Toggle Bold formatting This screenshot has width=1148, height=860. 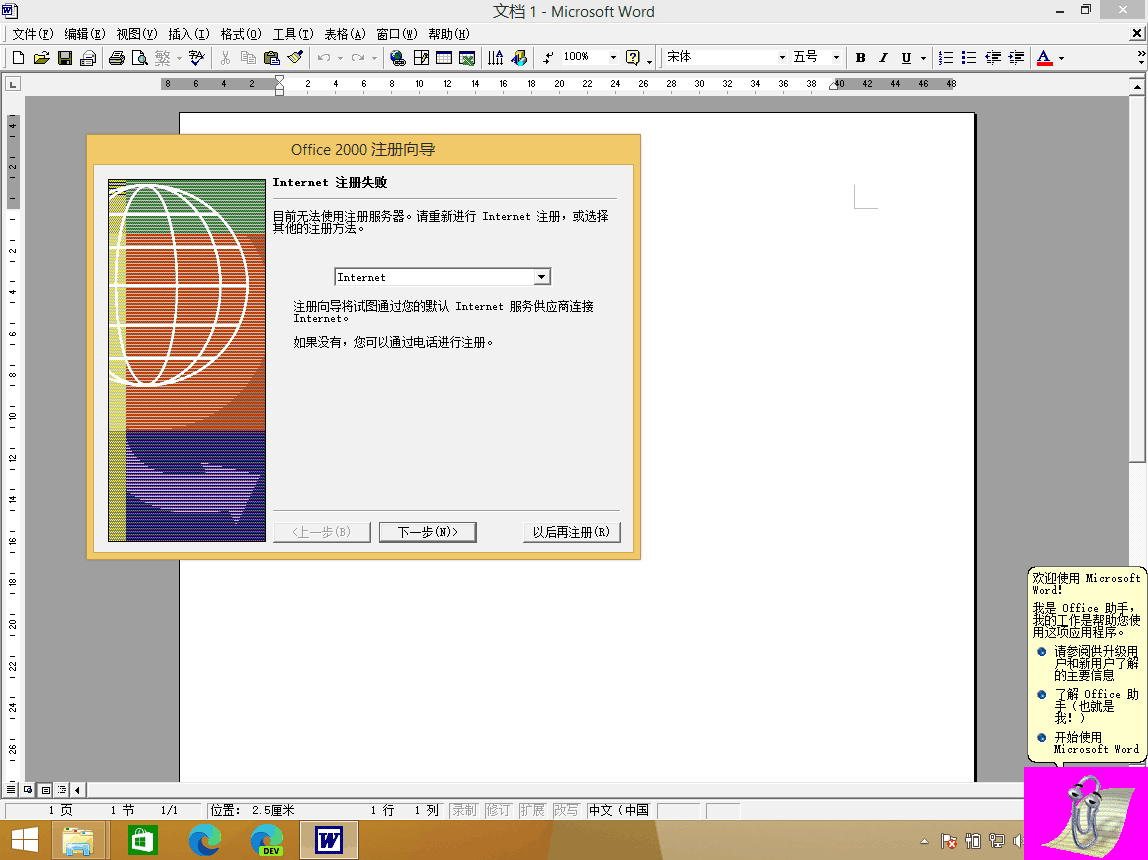[x=860, y=58]
